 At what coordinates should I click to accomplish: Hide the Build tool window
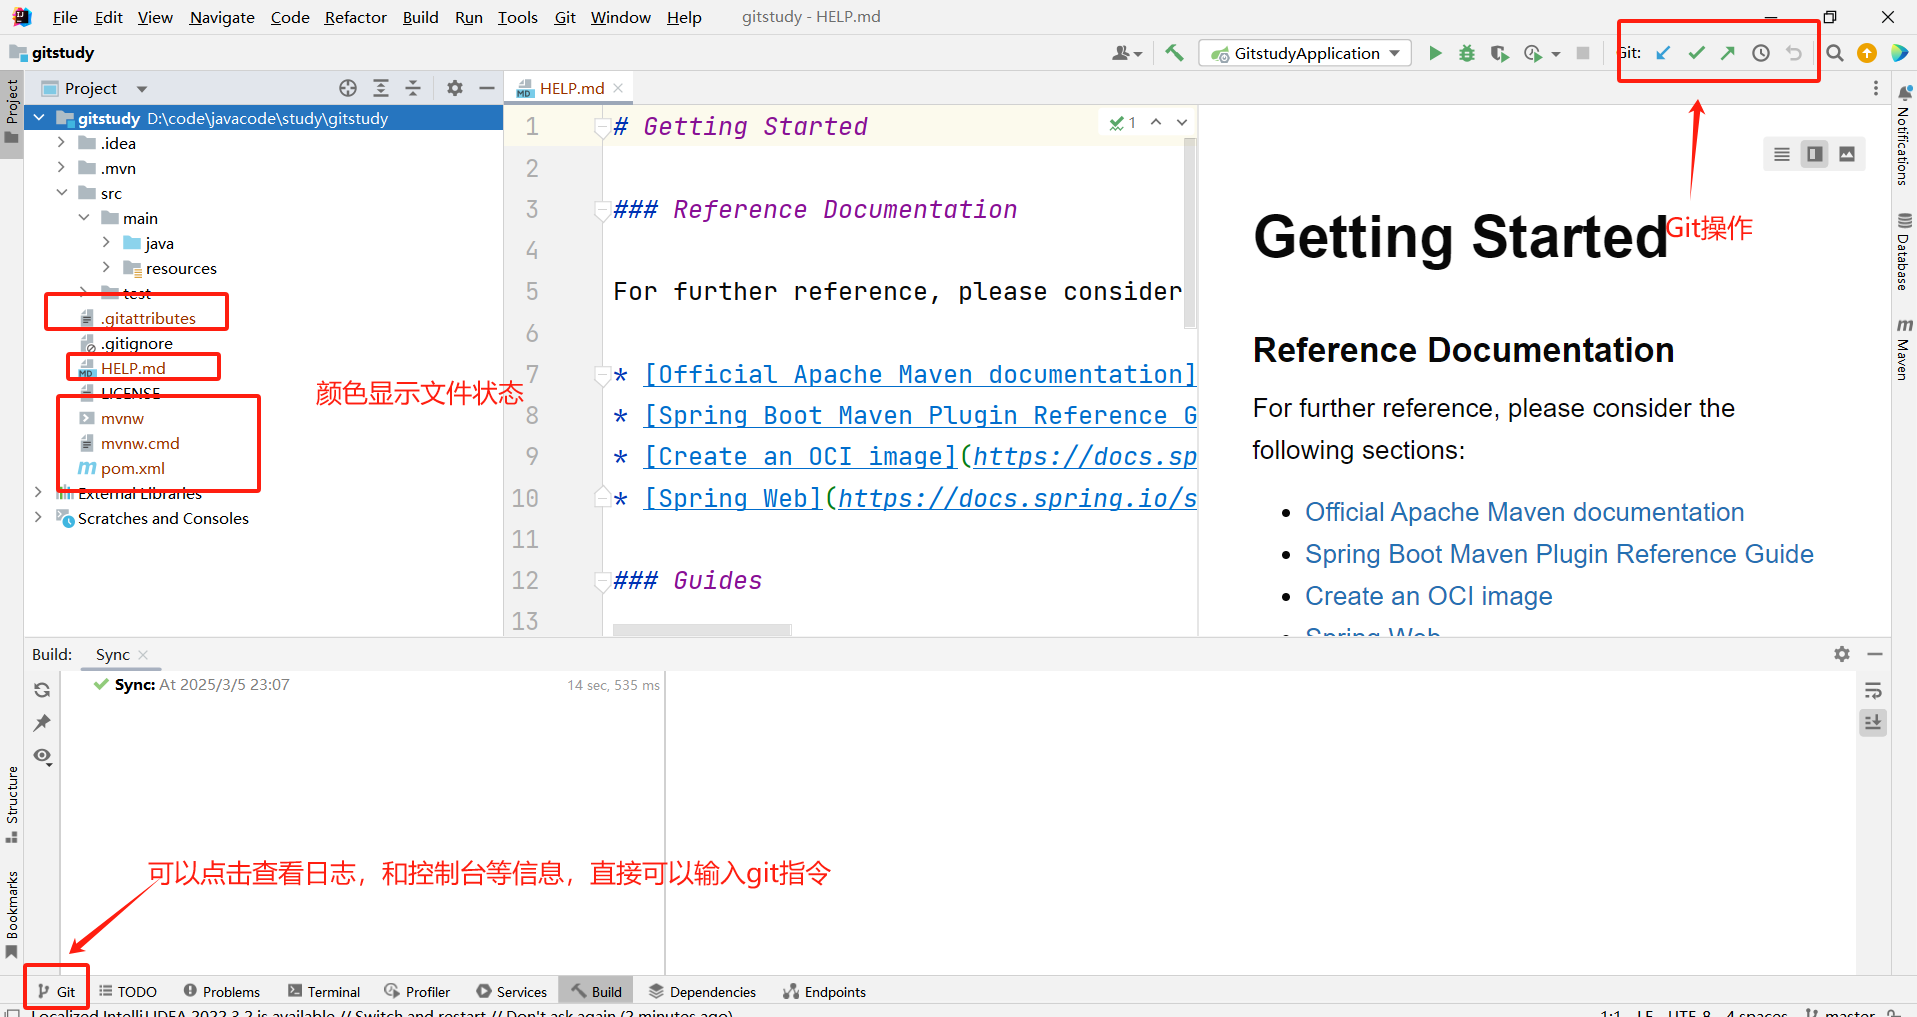click(1875, 654)
